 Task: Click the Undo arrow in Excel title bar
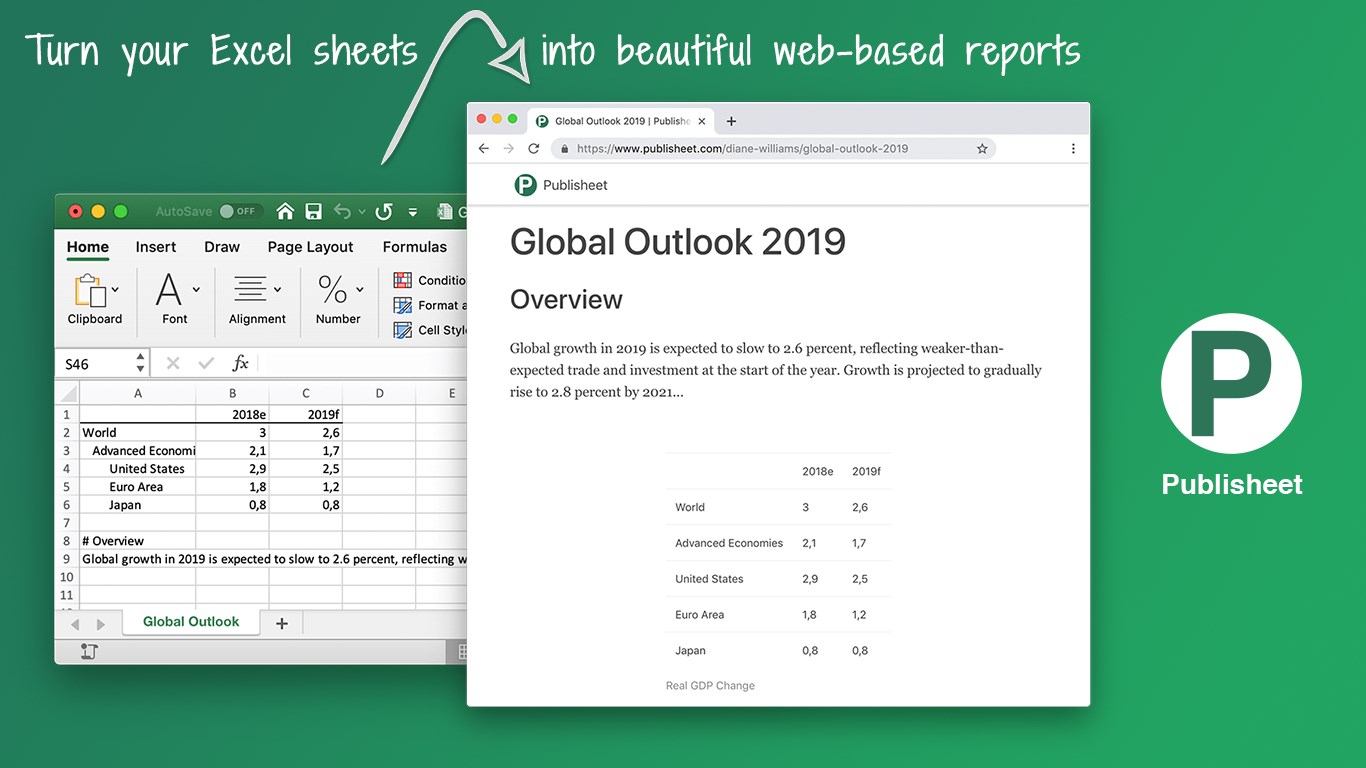coord(343,211)
